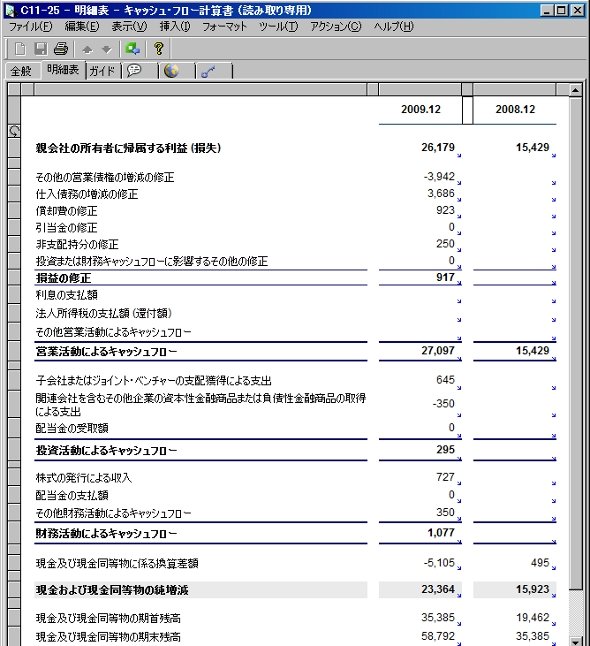
Task: Select row label 非支配持分の修正
Action: pos(77,244)
